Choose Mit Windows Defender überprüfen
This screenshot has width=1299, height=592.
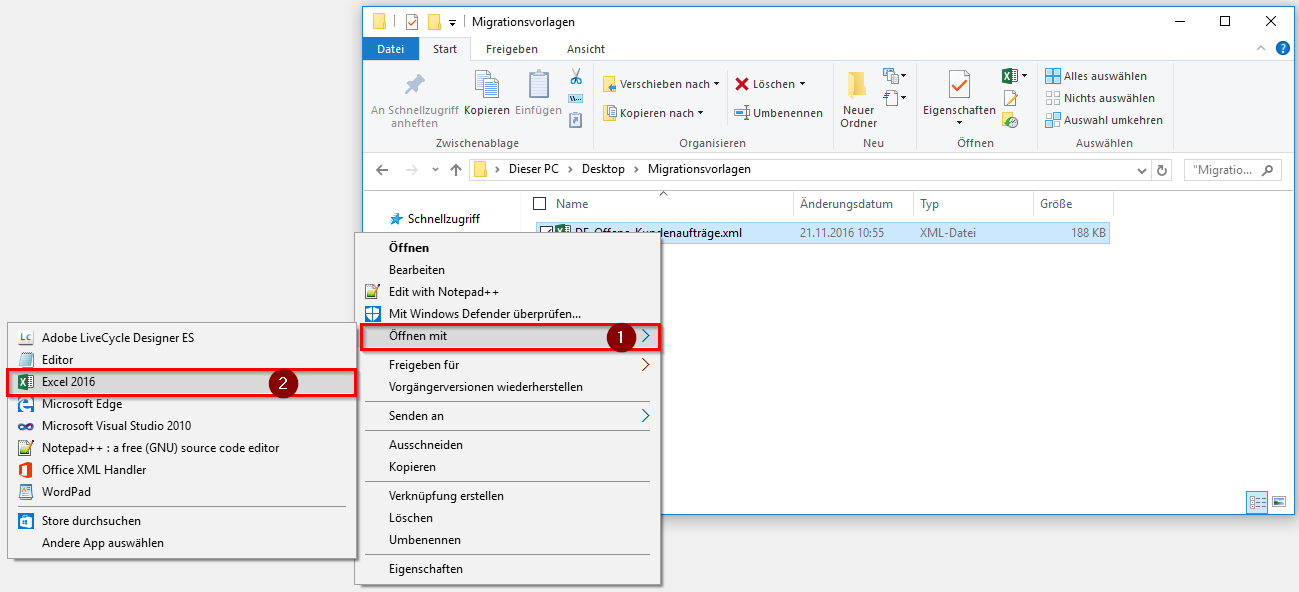coord(509,314)
